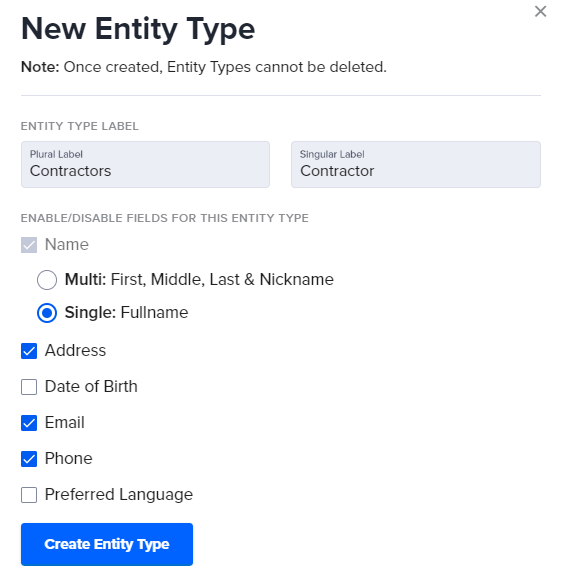
Task: Click the 'Address' label text
Action: click(x=75, y=350)
